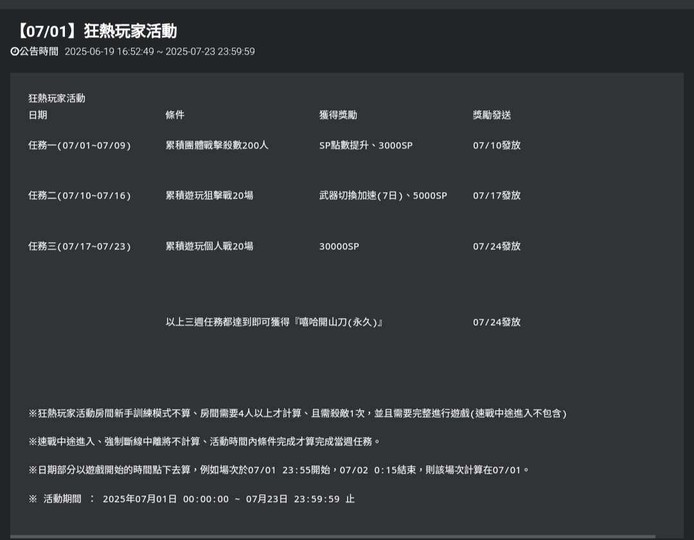
Task: Click the 任務一(07/01~07/09) cell
Action: (80, 145)
